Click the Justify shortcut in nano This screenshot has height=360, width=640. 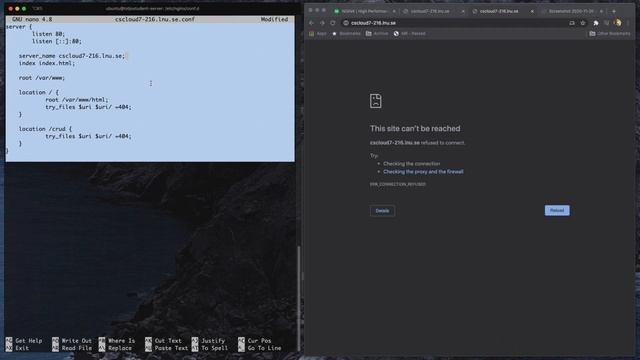pyautogui.click(x=209, y=340)
